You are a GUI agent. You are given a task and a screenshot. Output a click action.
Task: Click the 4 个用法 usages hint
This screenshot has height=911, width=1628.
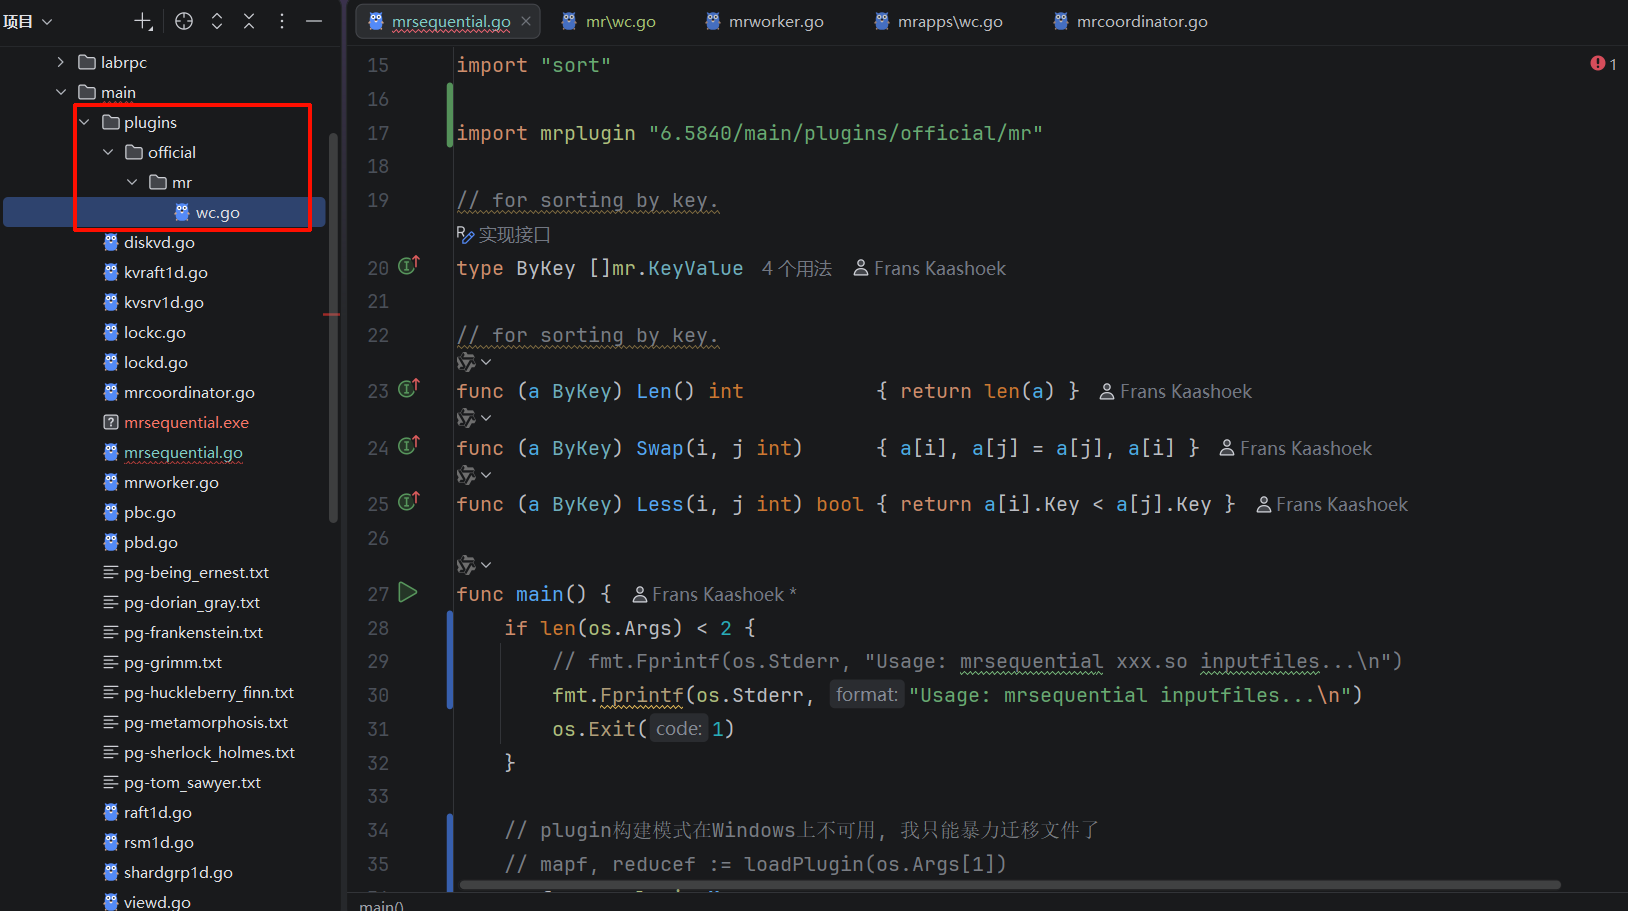click(796, 269)
